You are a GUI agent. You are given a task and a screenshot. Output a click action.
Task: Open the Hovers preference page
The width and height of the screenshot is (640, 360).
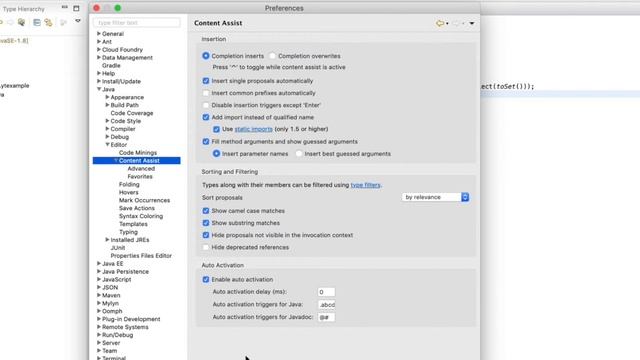129,192
